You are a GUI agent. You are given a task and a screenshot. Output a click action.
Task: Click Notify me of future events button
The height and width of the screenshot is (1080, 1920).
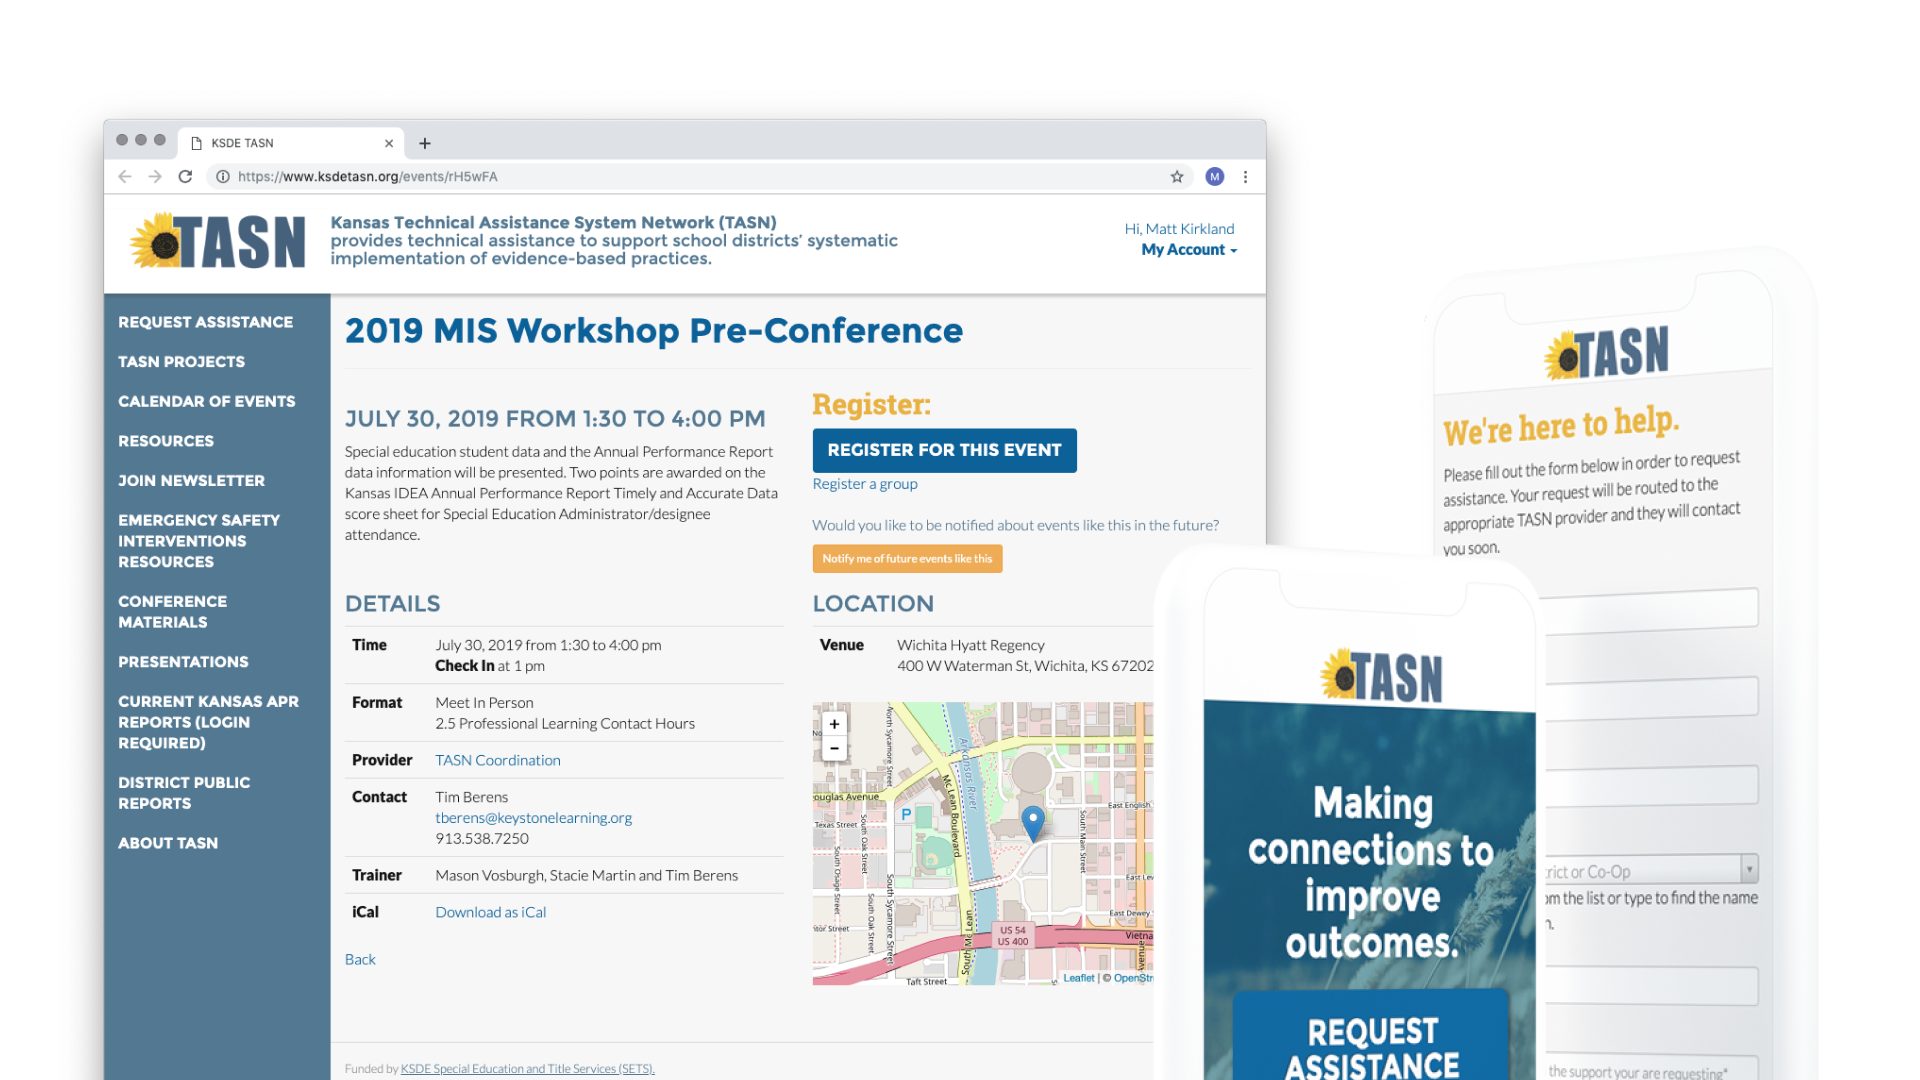click(x=907, y=559)
